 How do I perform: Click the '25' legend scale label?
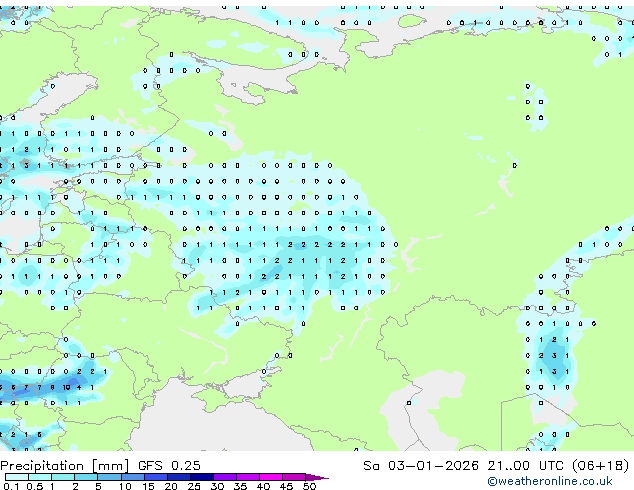[x=194, y=486]
